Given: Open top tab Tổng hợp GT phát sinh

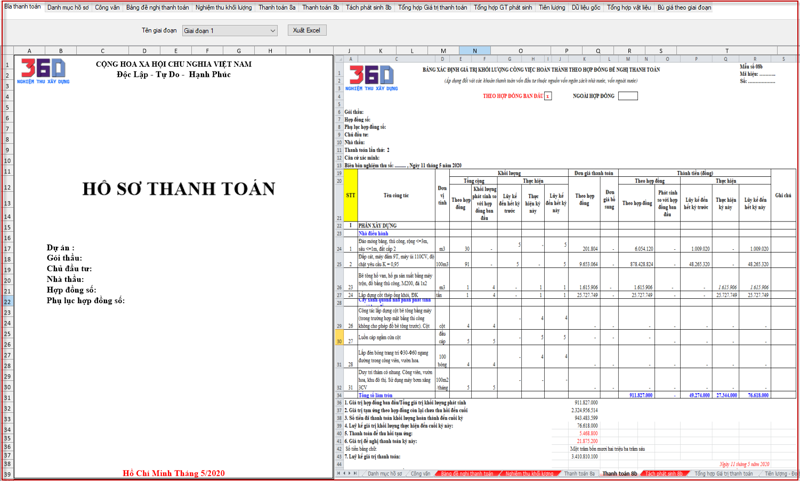Looking at the screenshot, I should (x=503, y=8).
